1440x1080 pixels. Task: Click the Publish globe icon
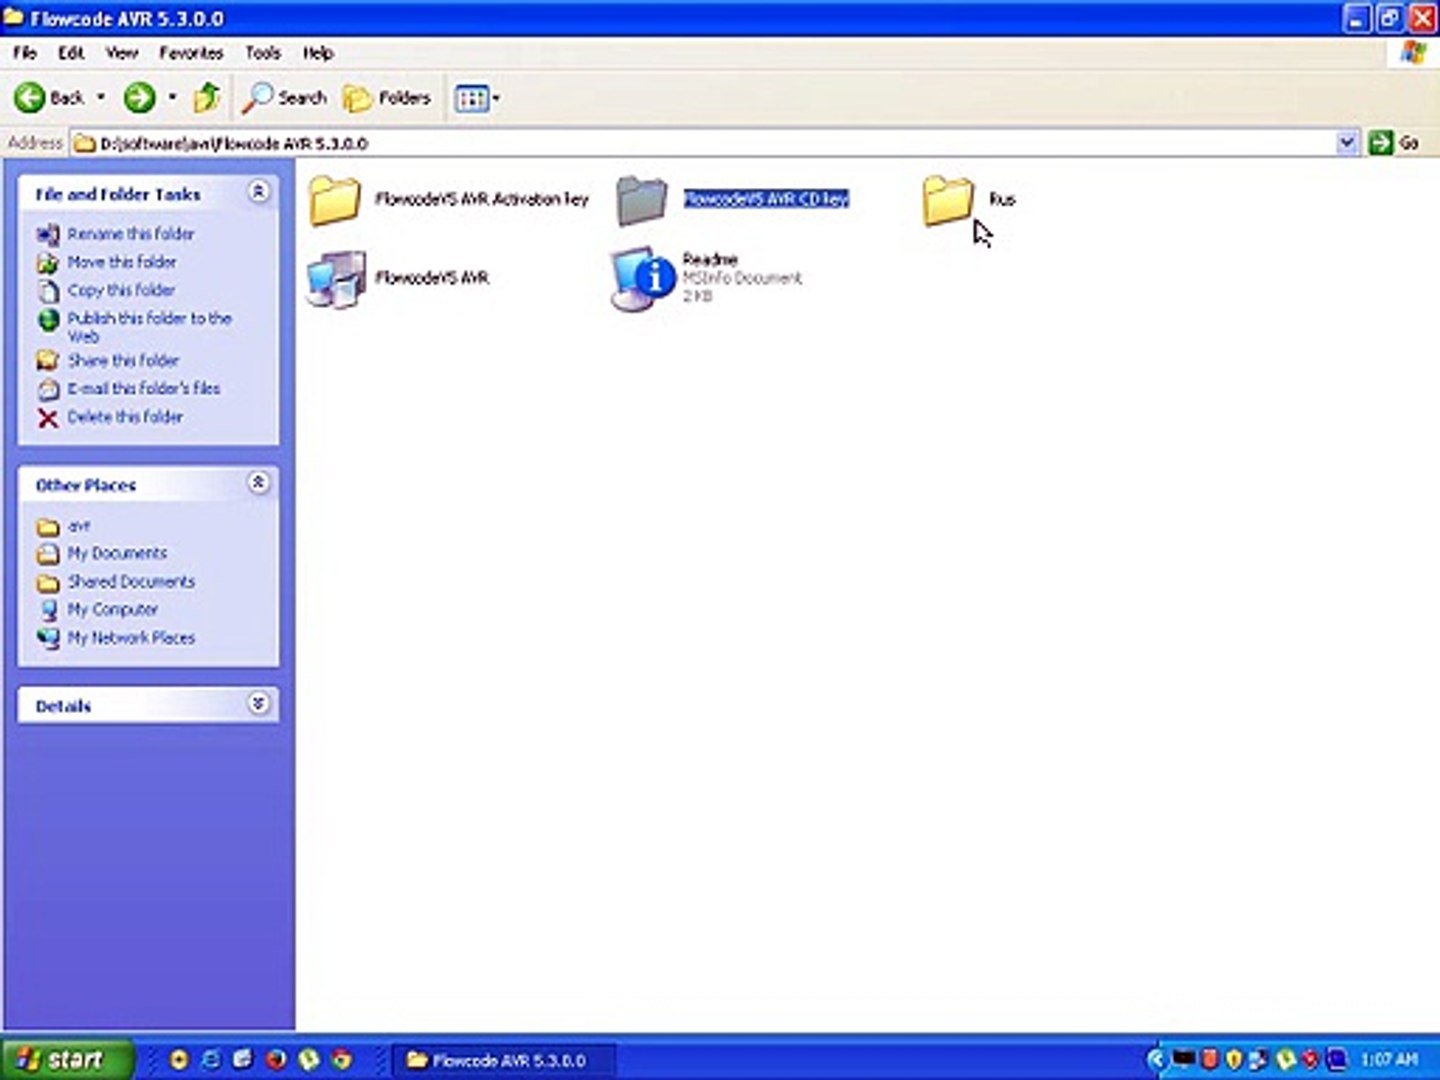[x=48, y=320]
